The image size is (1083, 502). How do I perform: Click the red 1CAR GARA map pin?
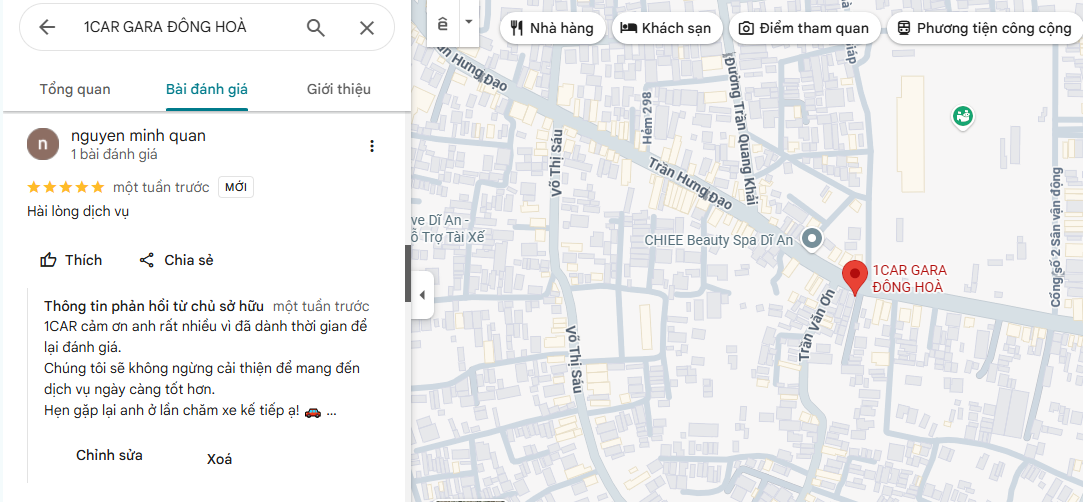855,278
